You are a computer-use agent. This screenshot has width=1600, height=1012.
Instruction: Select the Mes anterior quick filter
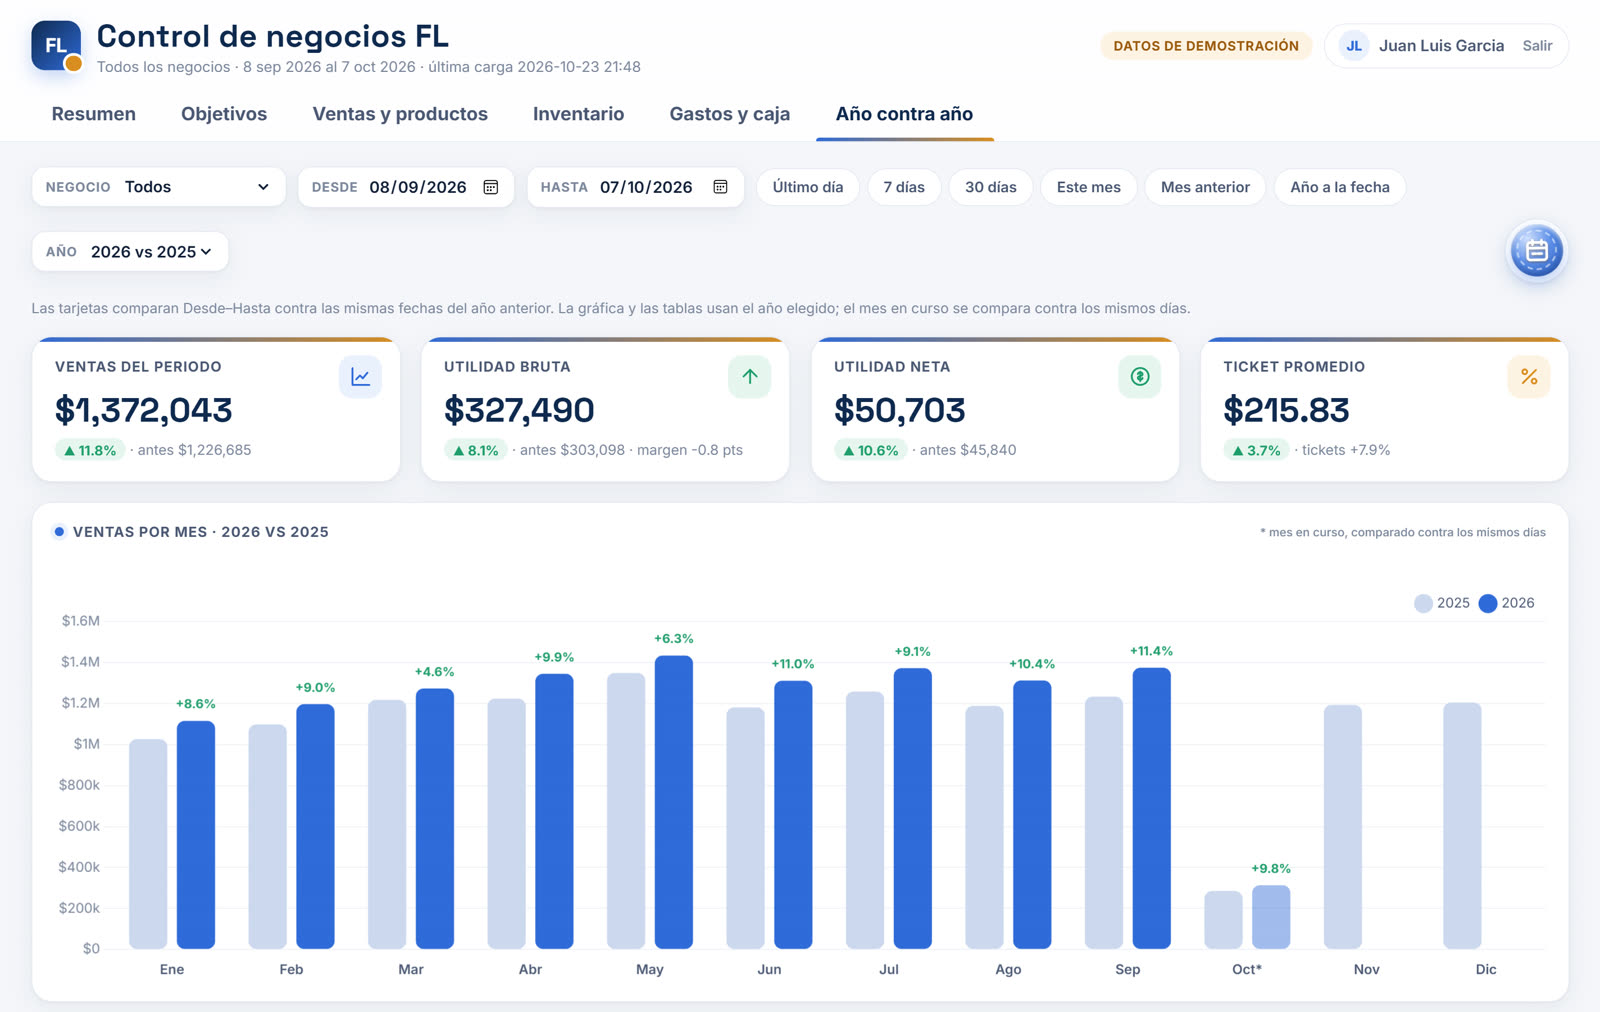click(1205, 187)
